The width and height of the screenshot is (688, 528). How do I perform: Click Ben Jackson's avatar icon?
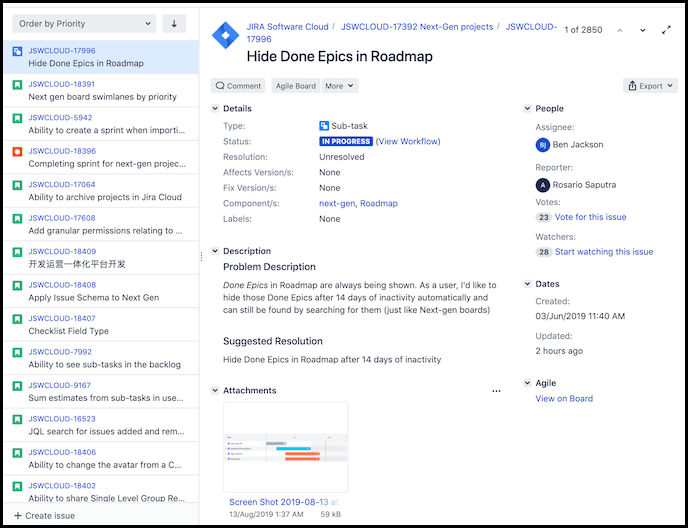point(543,145)
